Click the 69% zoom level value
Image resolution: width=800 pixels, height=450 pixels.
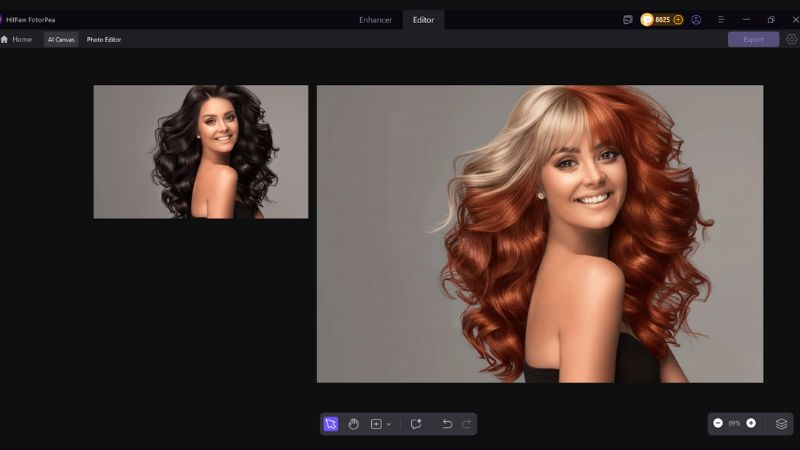pos(734,423)
